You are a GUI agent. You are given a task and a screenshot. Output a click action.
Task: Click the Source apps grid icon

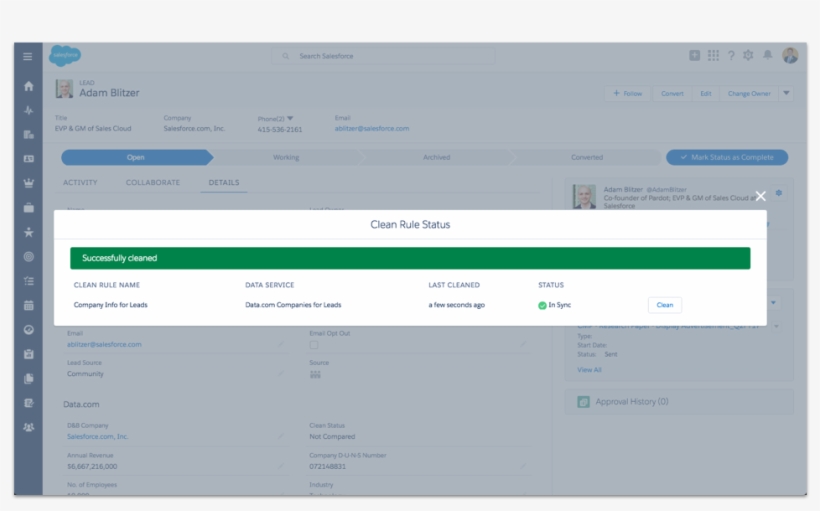(315, 374)
